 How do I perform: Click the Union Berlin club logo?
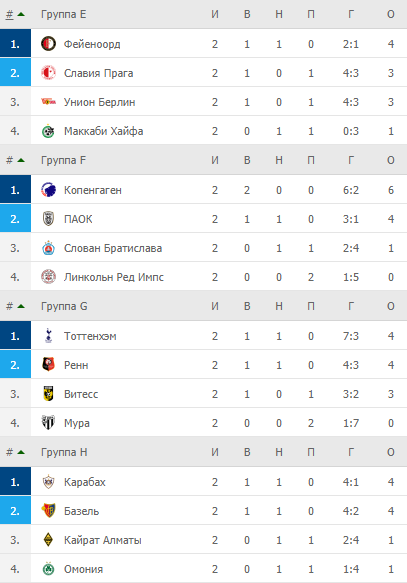click(x=48, y=102)
